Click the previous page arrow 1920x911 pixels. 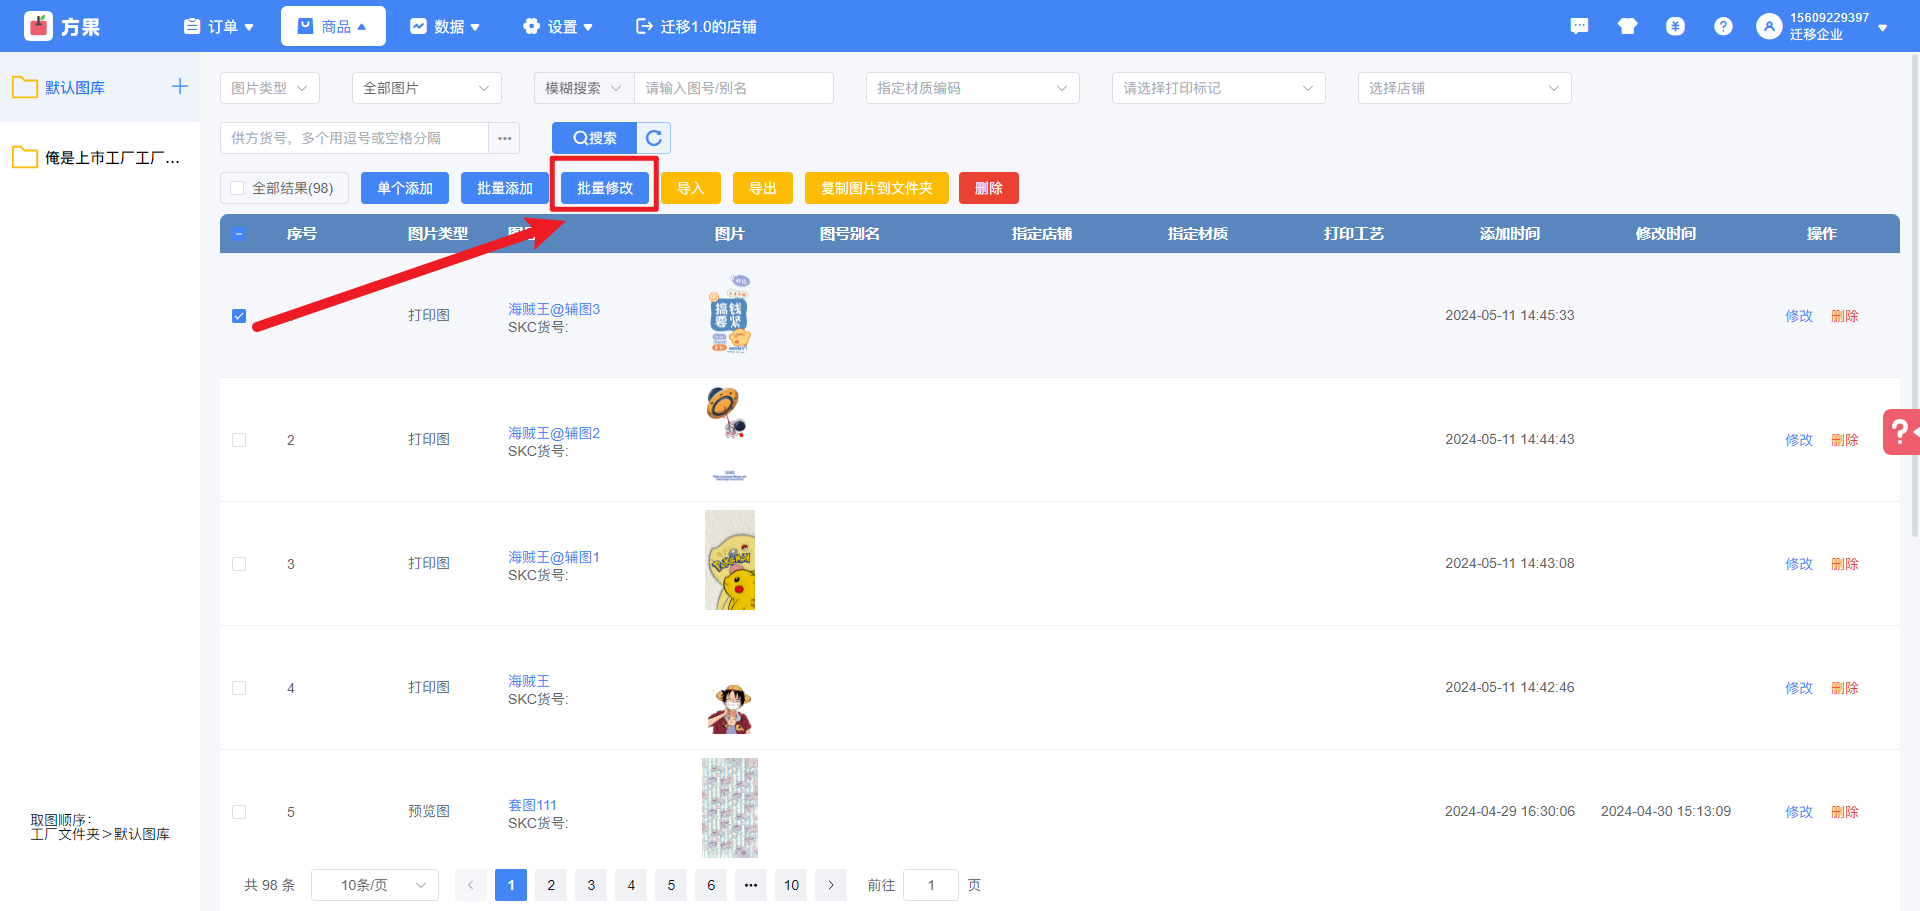[471, 885]
